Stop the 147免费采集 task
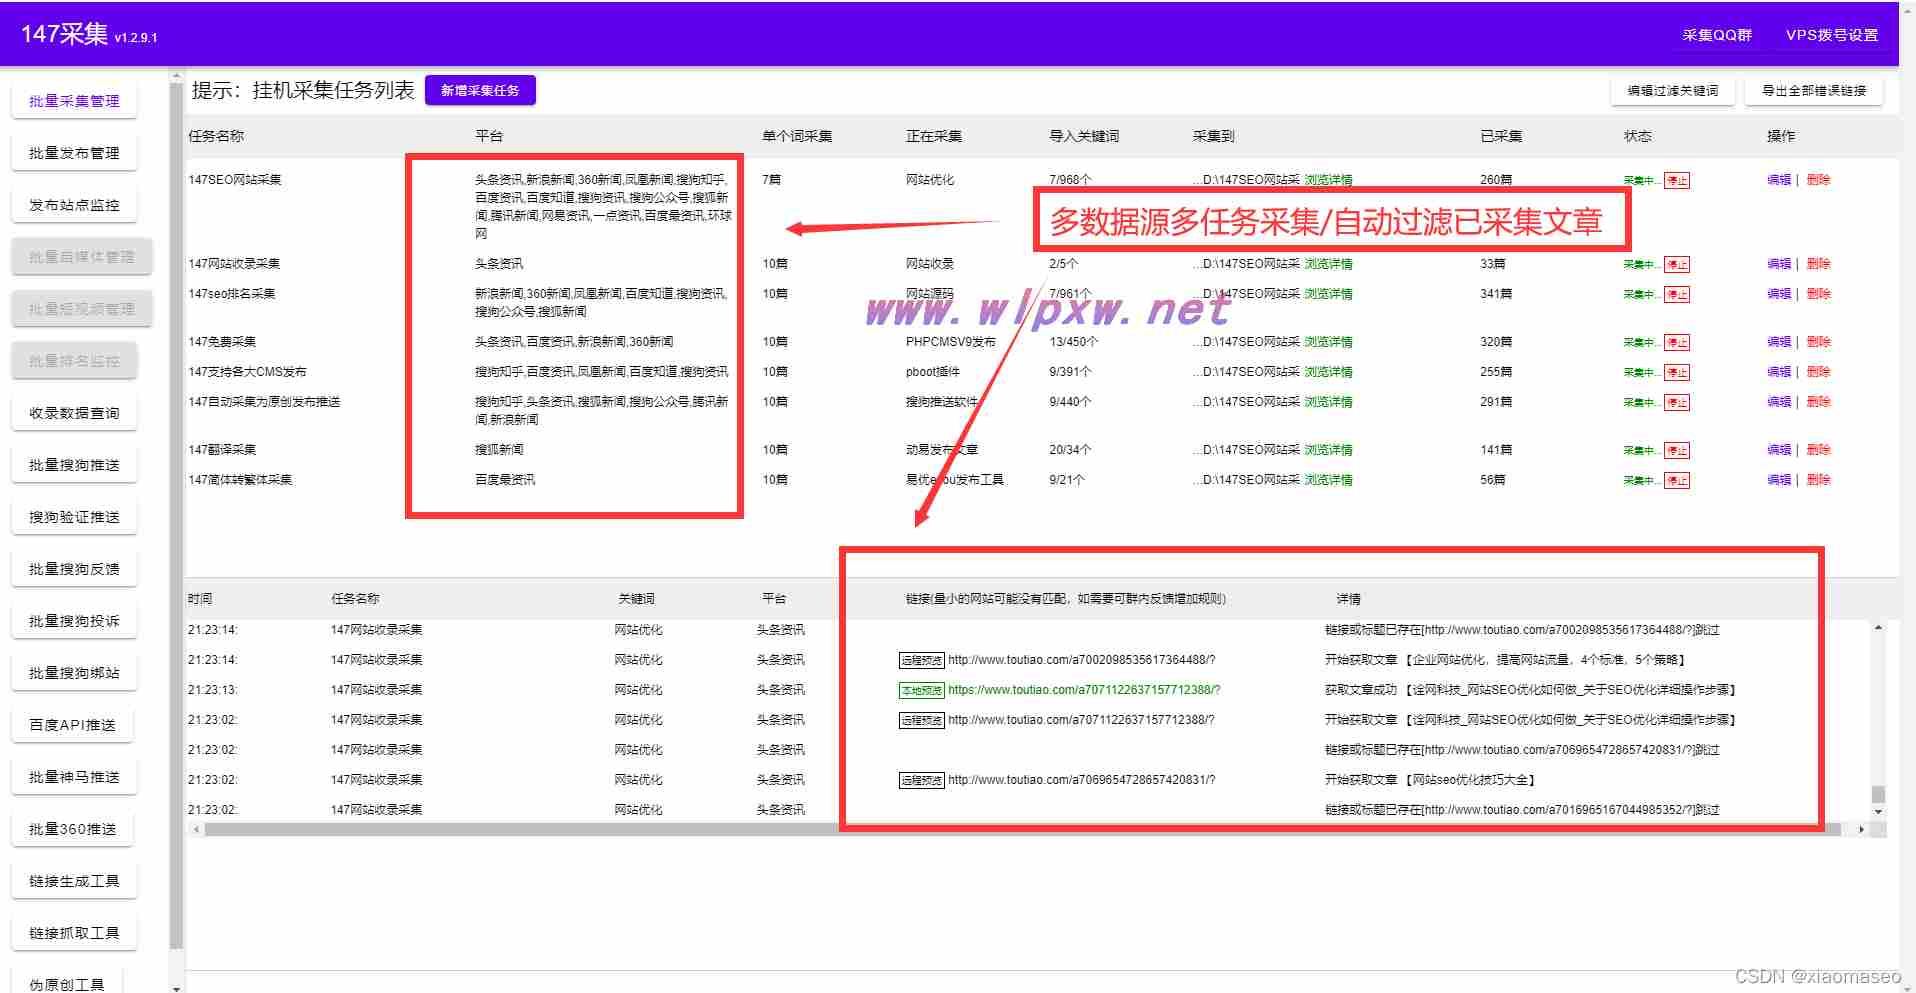 [x=1677, y=343]
